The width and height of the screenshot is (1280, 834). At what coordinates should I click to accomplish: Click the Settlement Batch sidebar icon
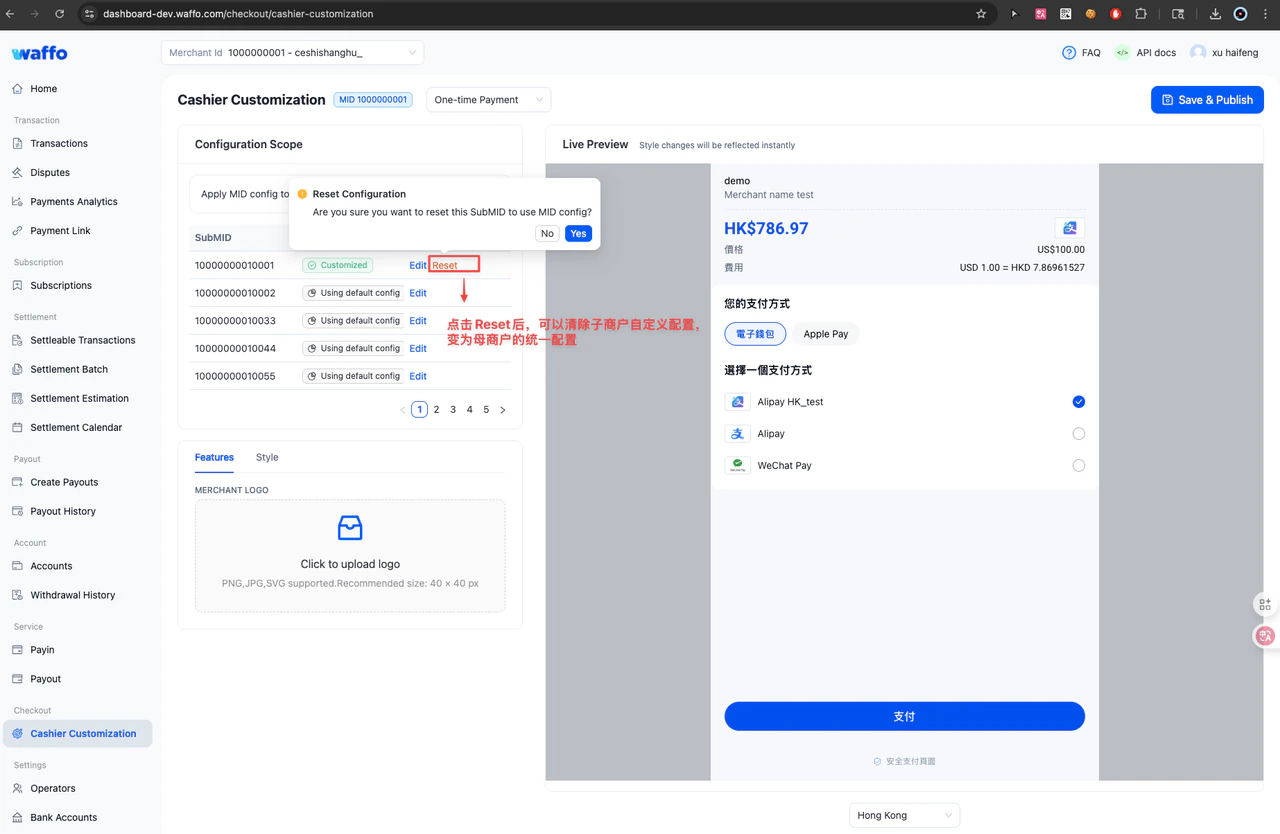17,369
